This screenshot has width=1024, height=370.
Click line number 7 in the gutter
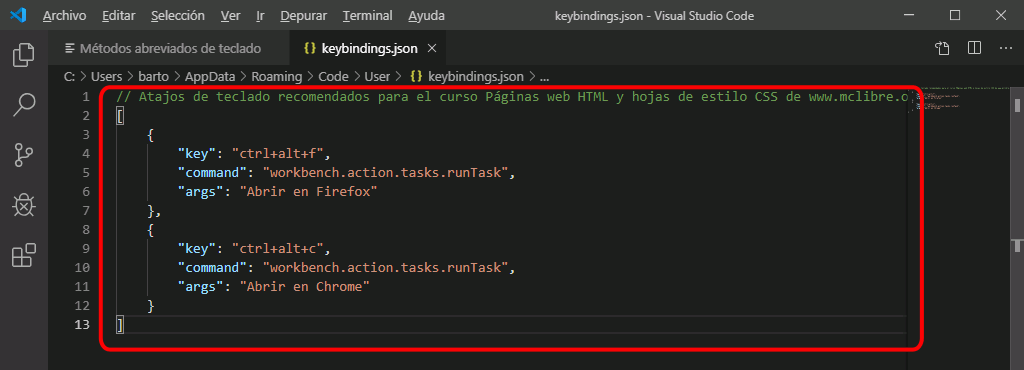click(x=86, y=211)
